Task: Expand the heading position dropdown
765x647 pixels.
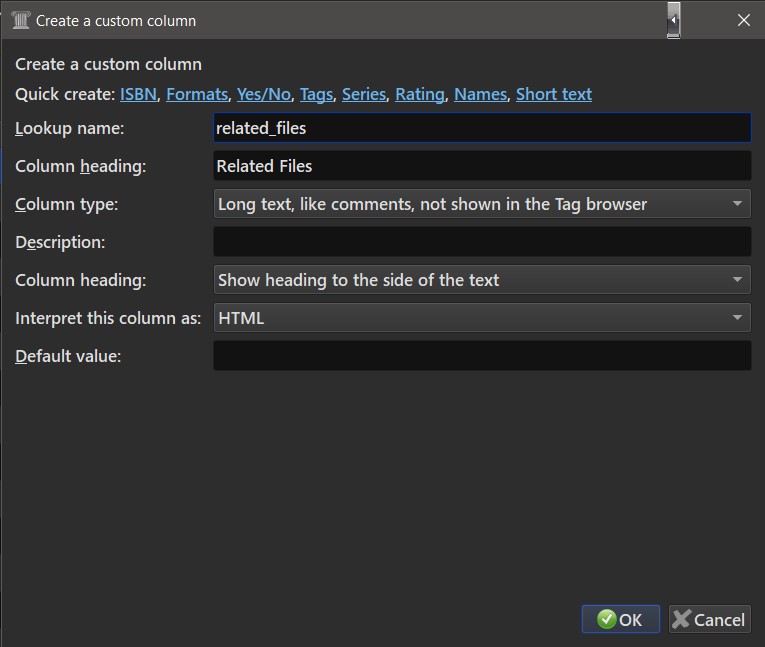Action: pos(482,280)
